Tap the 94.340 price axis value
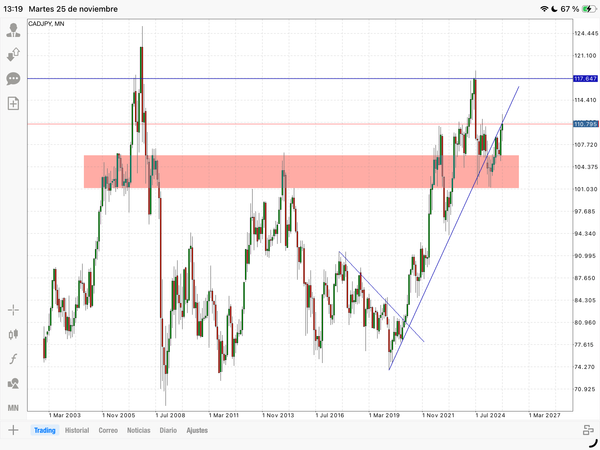Image resolution: width=600 pixels, height=450 pixels. click(x=585, y=233)
